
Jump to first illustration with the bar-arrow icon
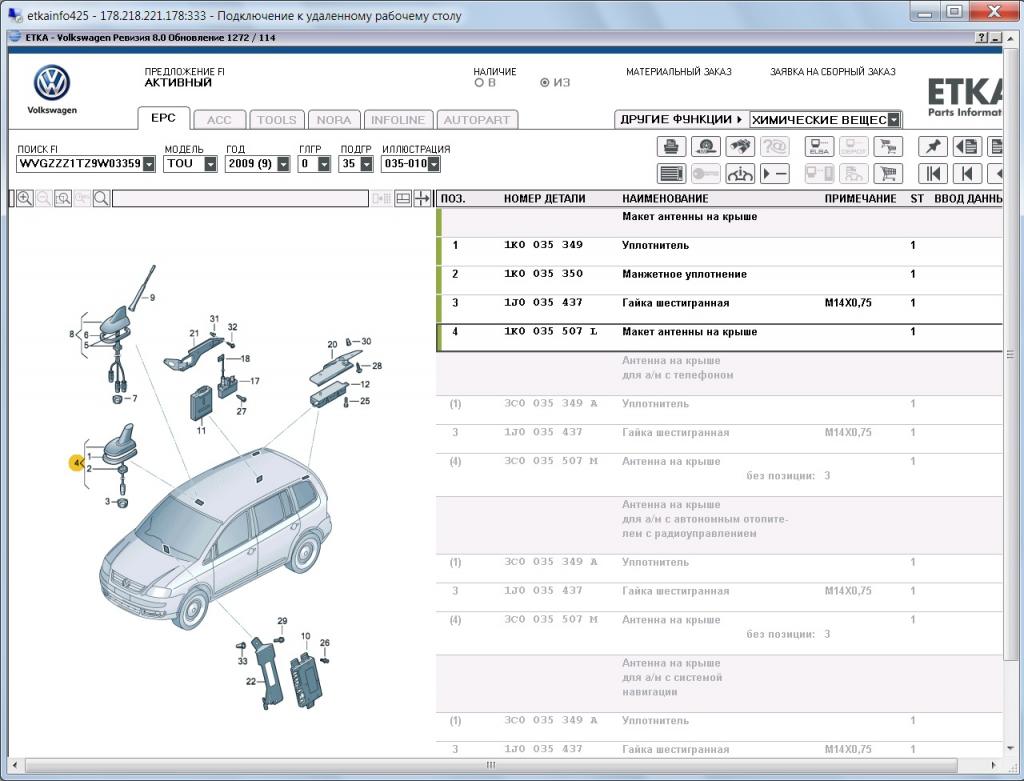coord(933,174)
